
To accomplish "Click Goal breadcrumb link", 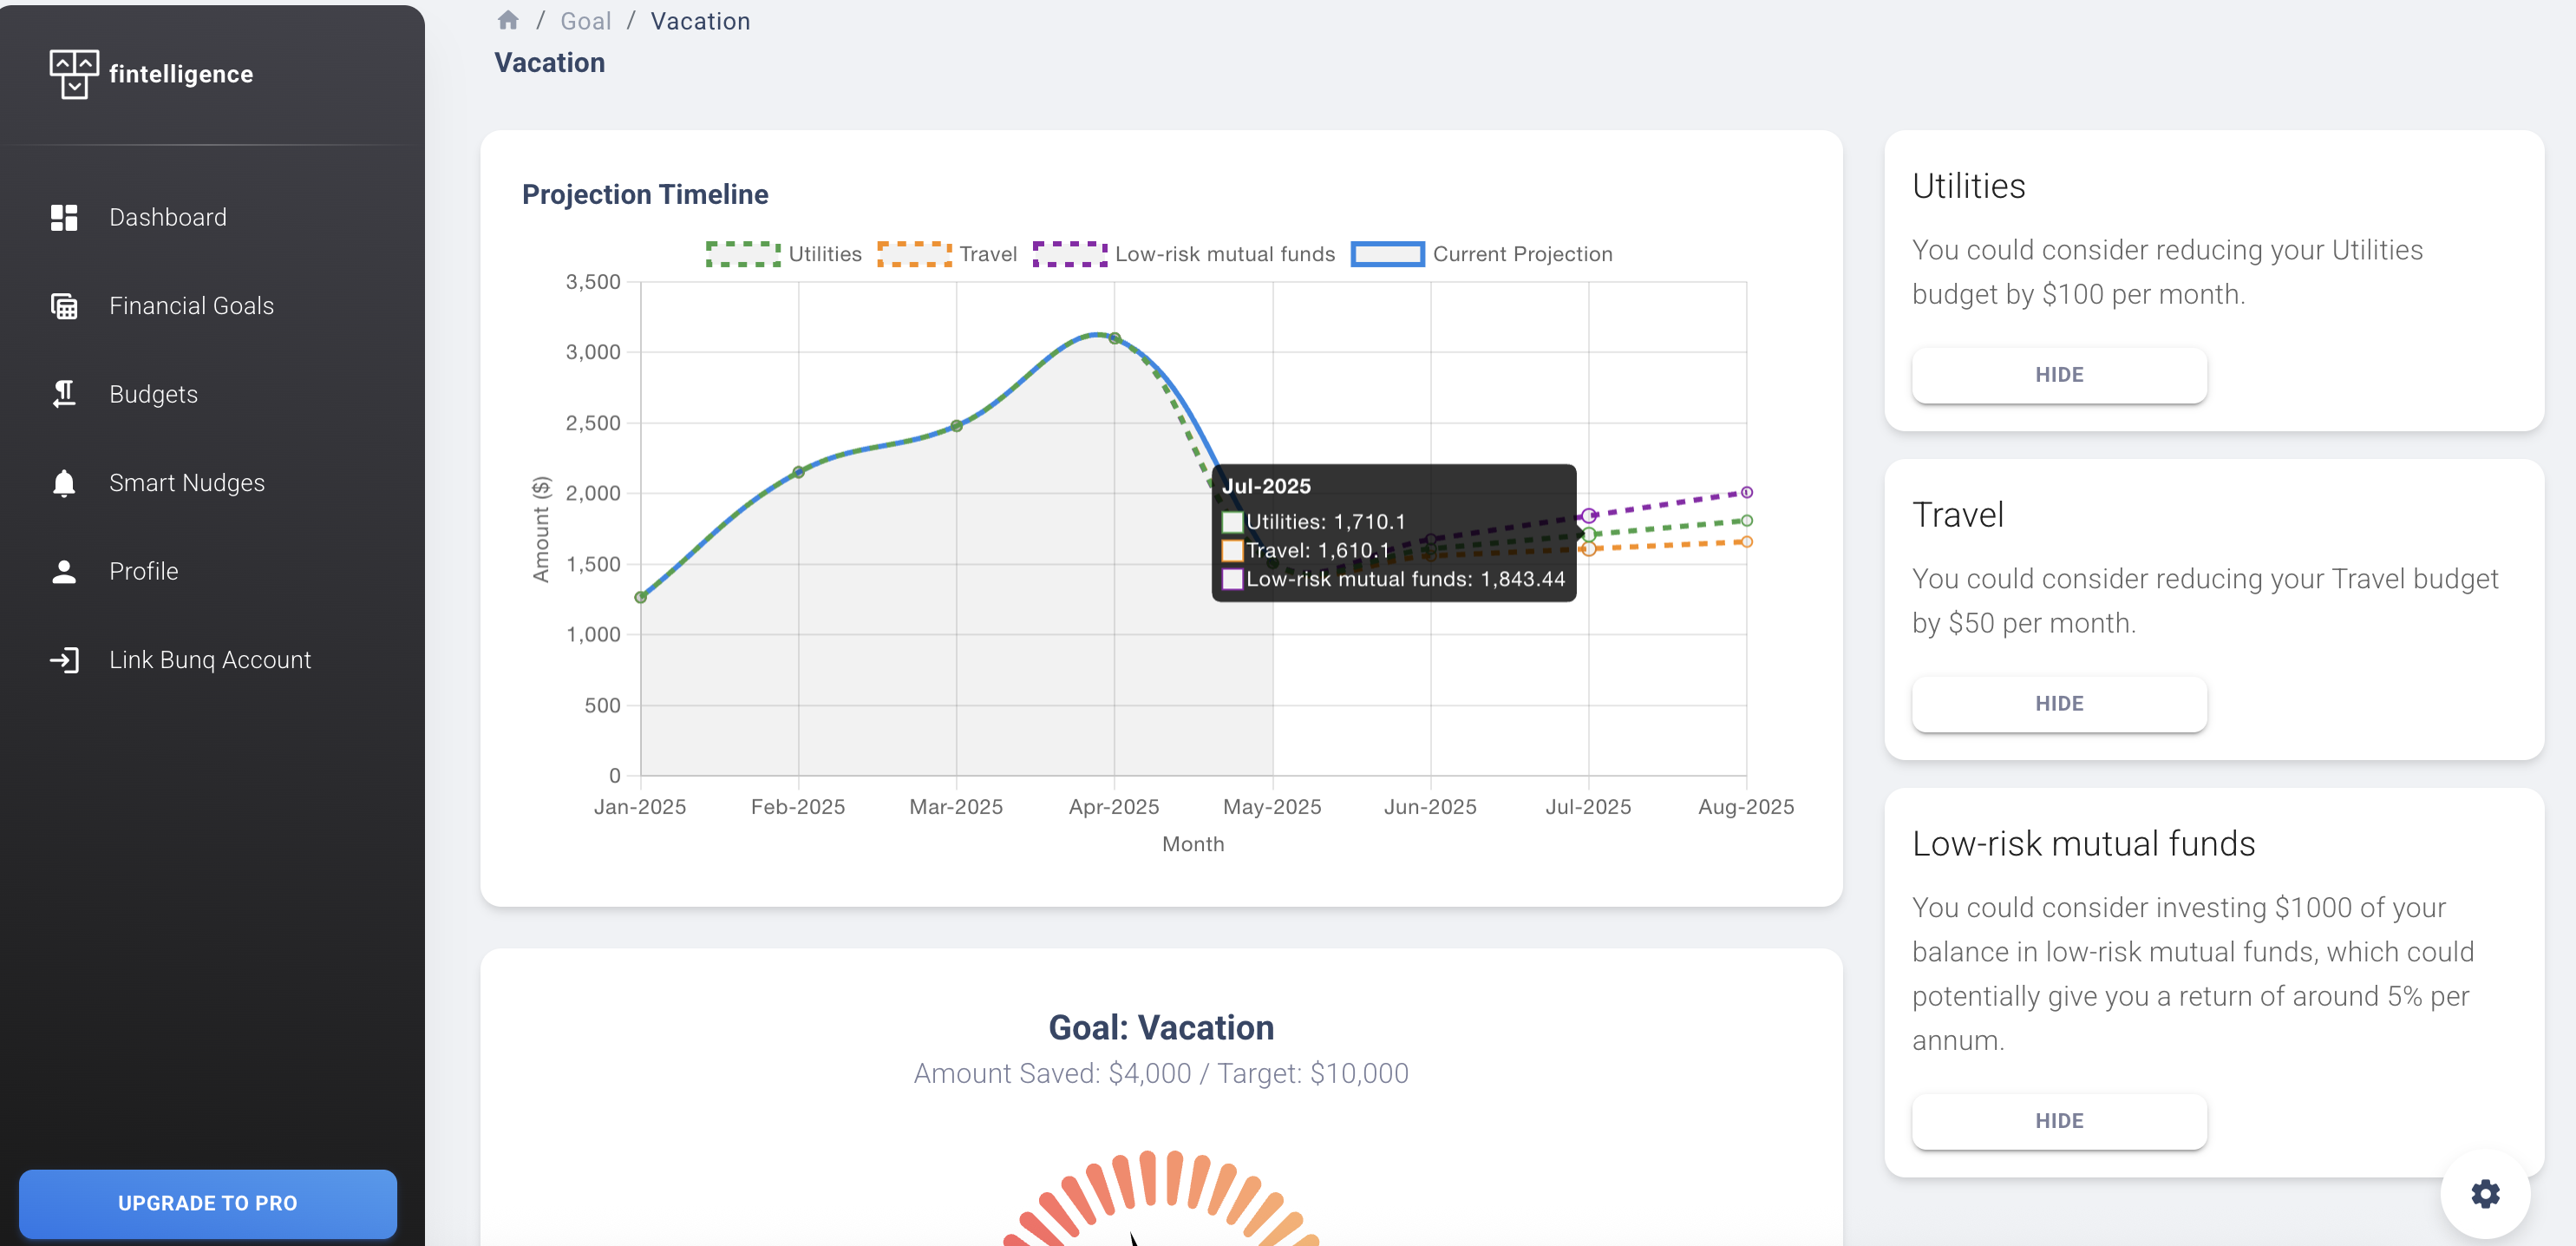I will (x=585, y=21).
